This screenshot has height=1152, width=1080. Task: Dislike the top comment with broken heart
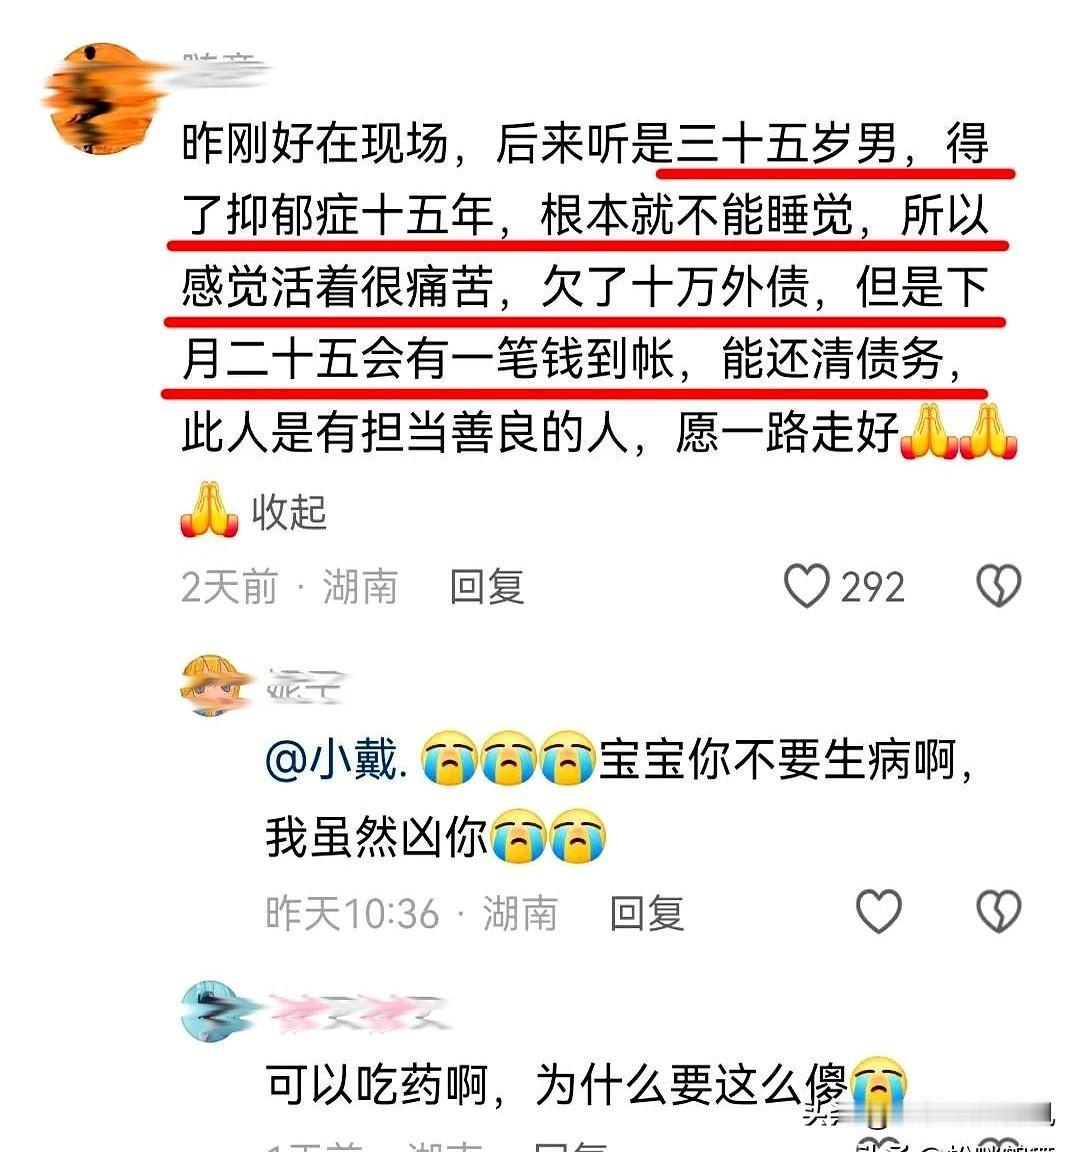(998, 586)
